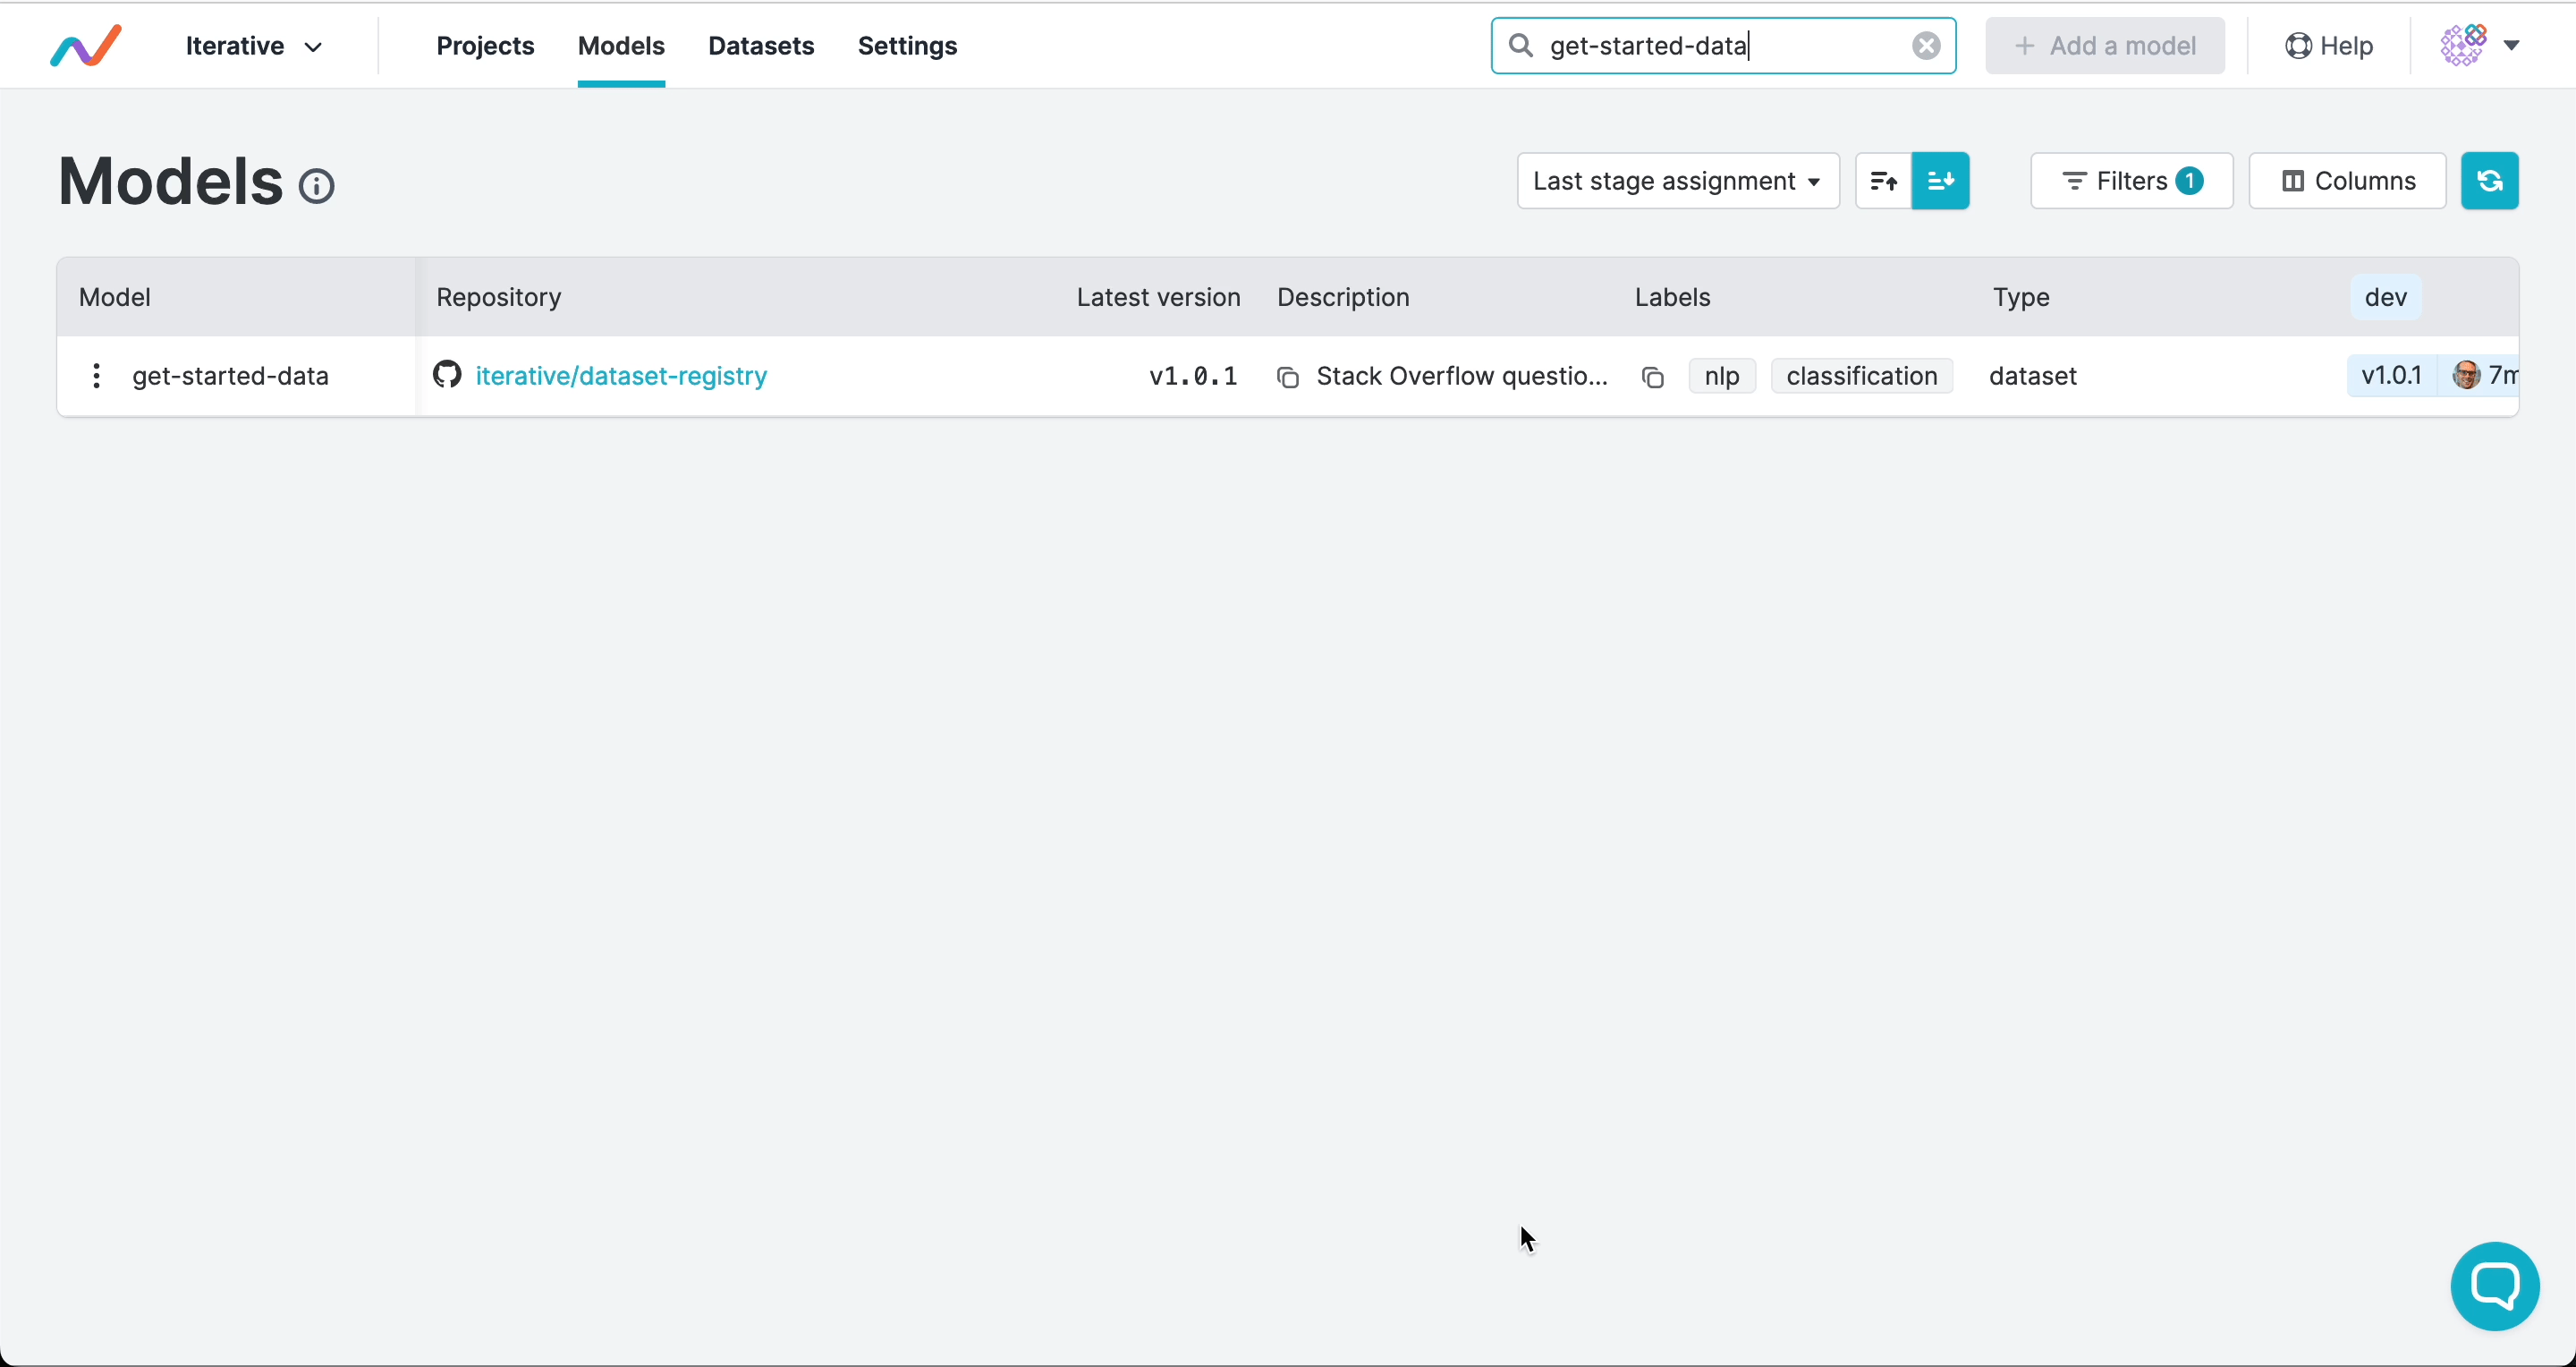
Task: Select the descending sort icon
Action: pos(1941,181)
